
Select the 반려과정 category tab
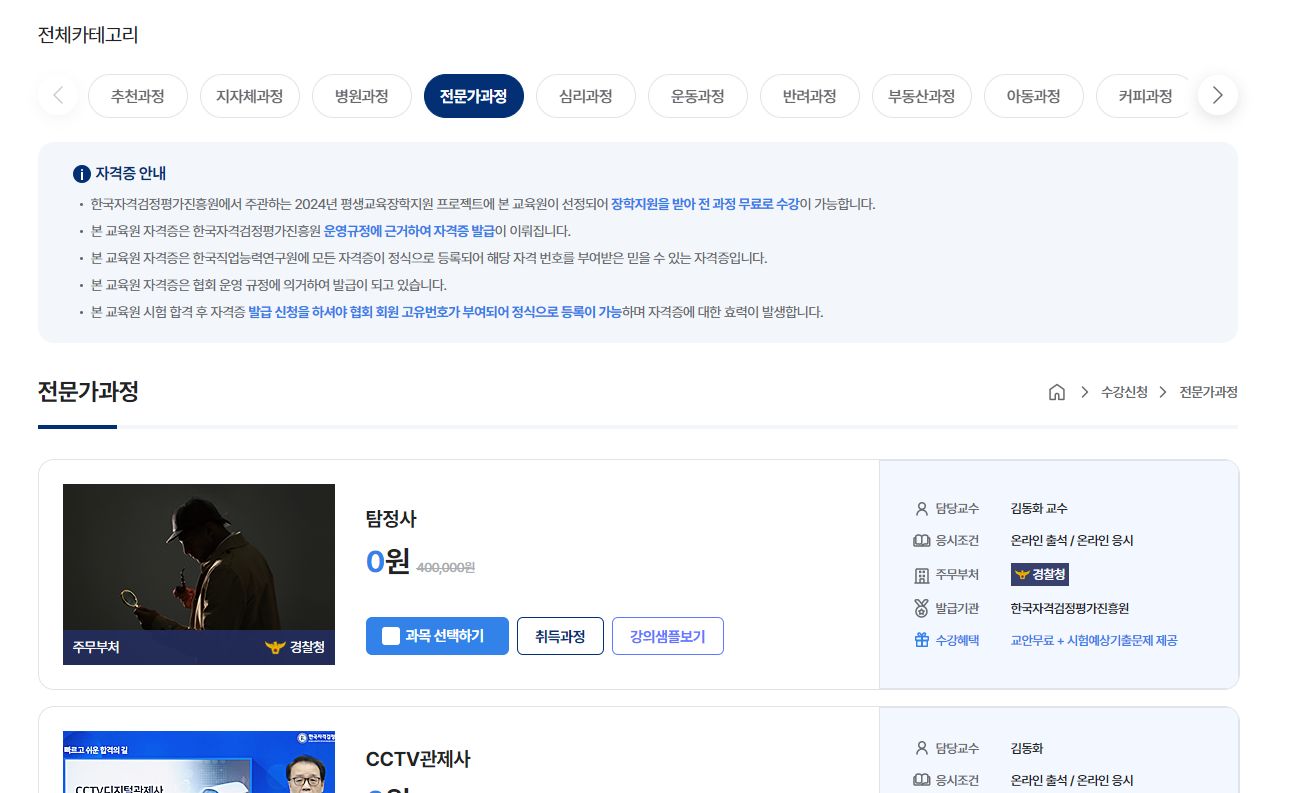(809, 96)
